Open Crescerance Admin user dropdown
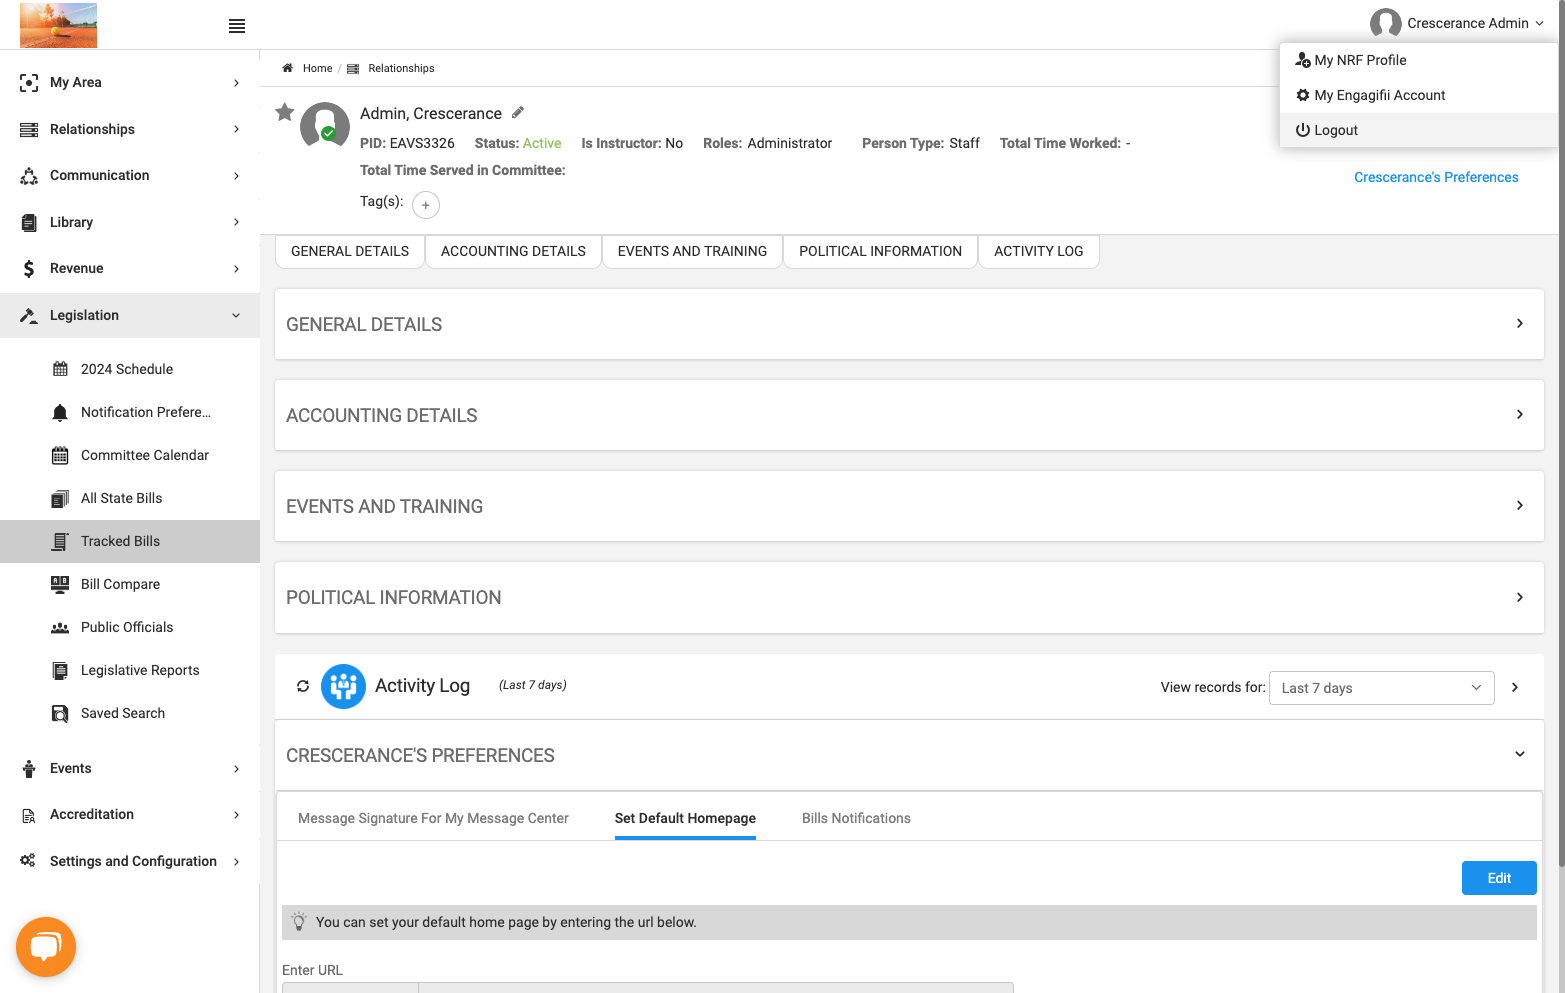Viewport: 1565px width, 993px height. click(1457, 23)
